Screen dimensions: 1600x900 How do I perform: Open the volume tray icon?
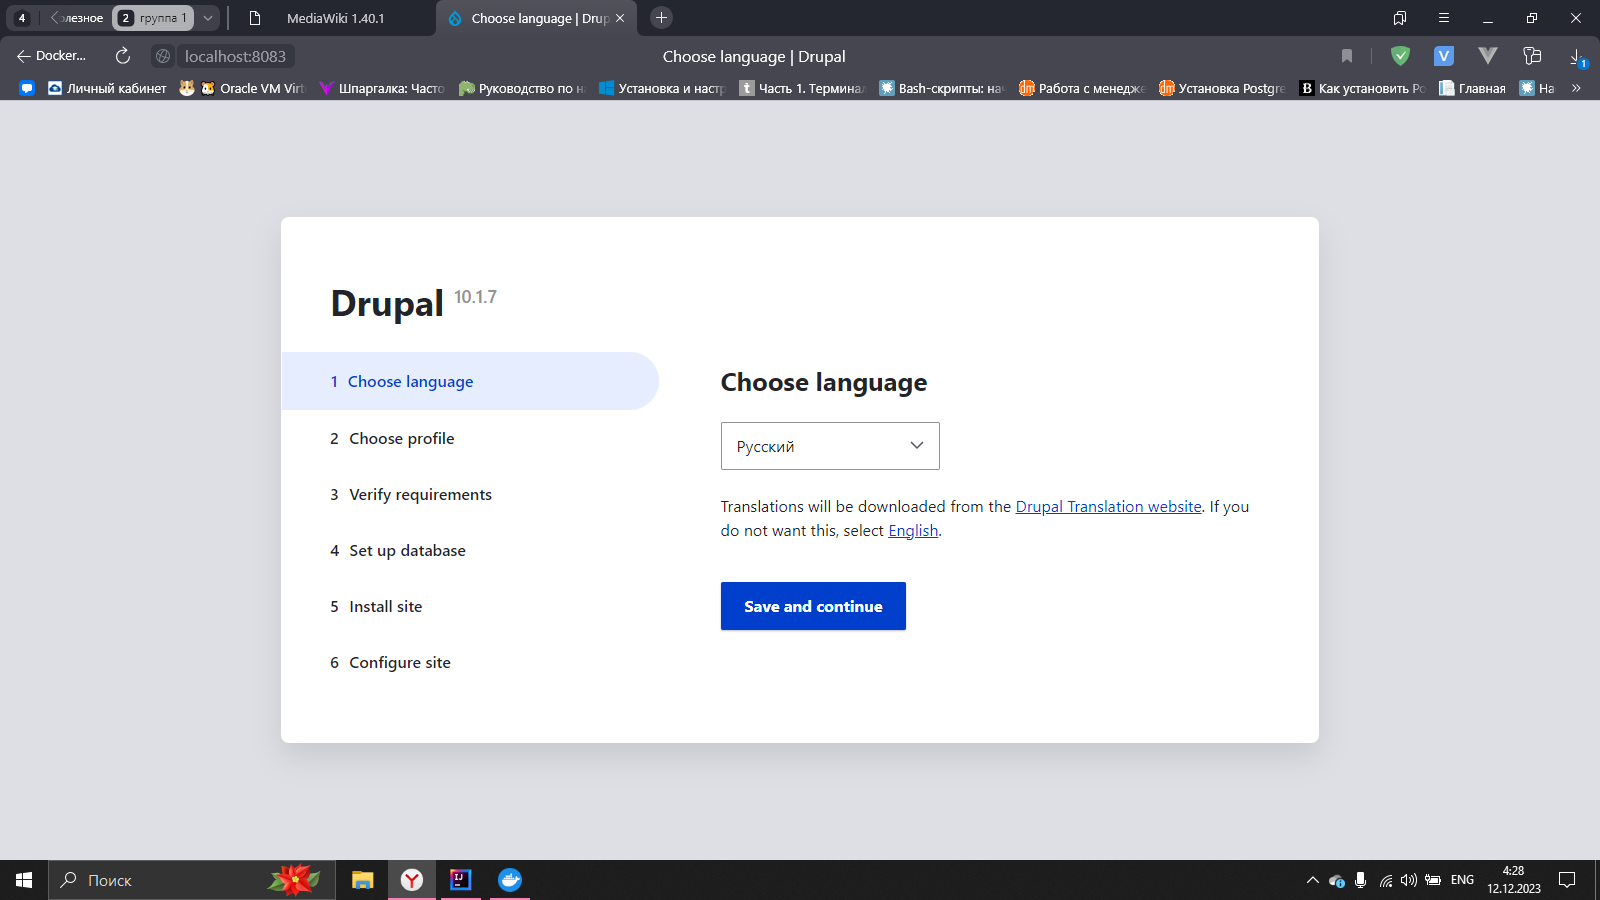(1409, 880)
